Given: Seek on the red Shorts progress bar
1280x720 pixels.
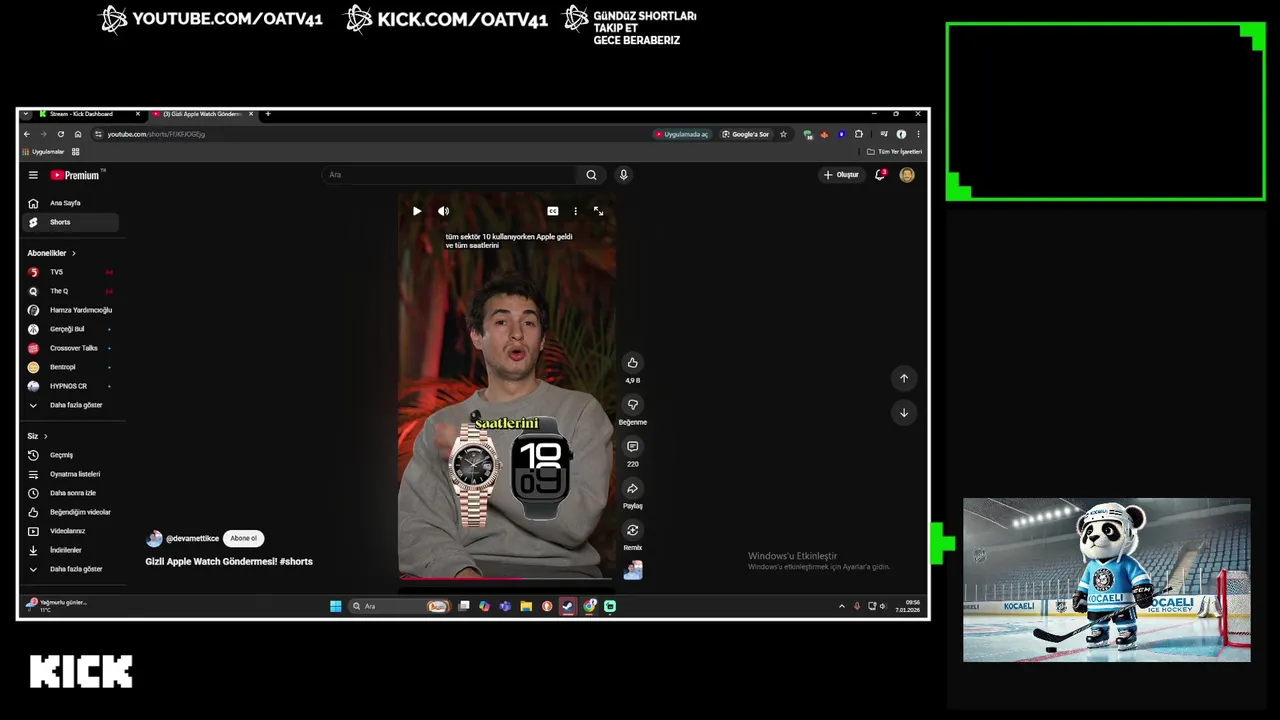Looking at the screenshot, I should pos(506,577).
